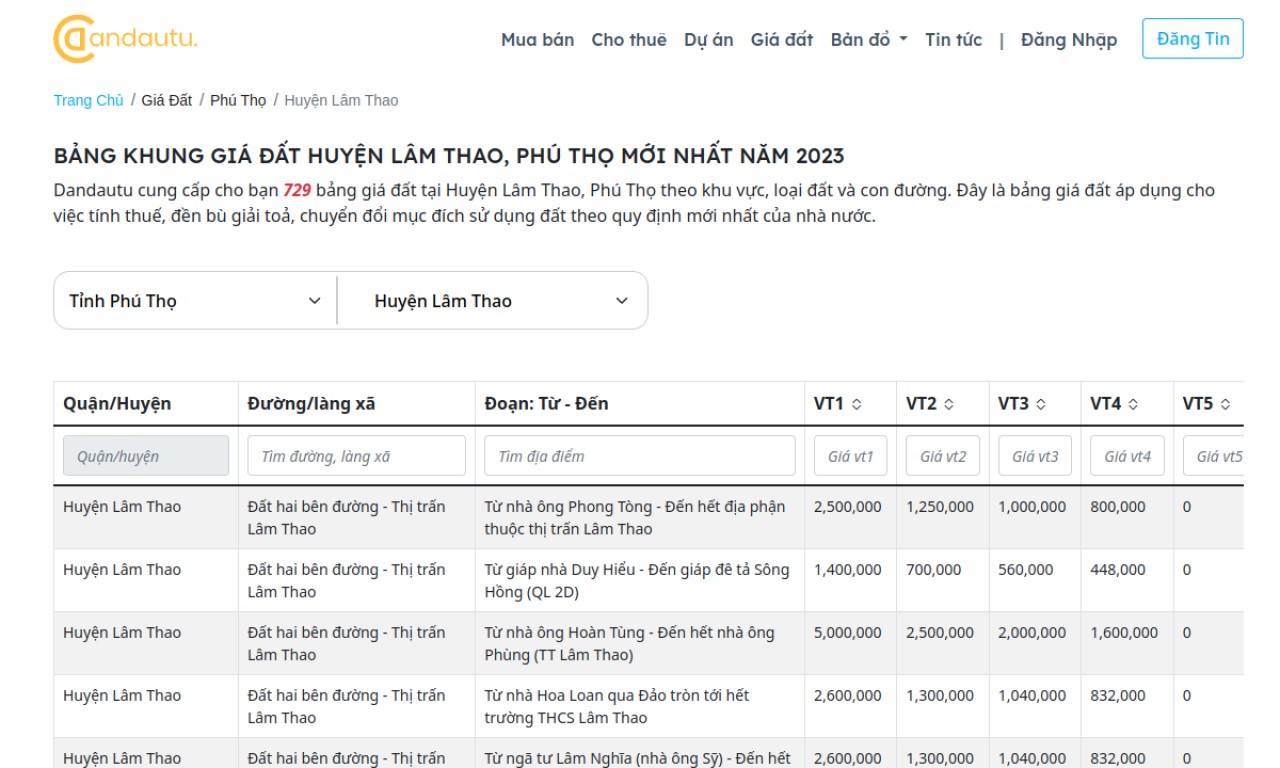The width and height of the screenshot is (1280, 768).
Task: Focus the Tìm đường, làng xã filter field
Action: pos(356,456)
